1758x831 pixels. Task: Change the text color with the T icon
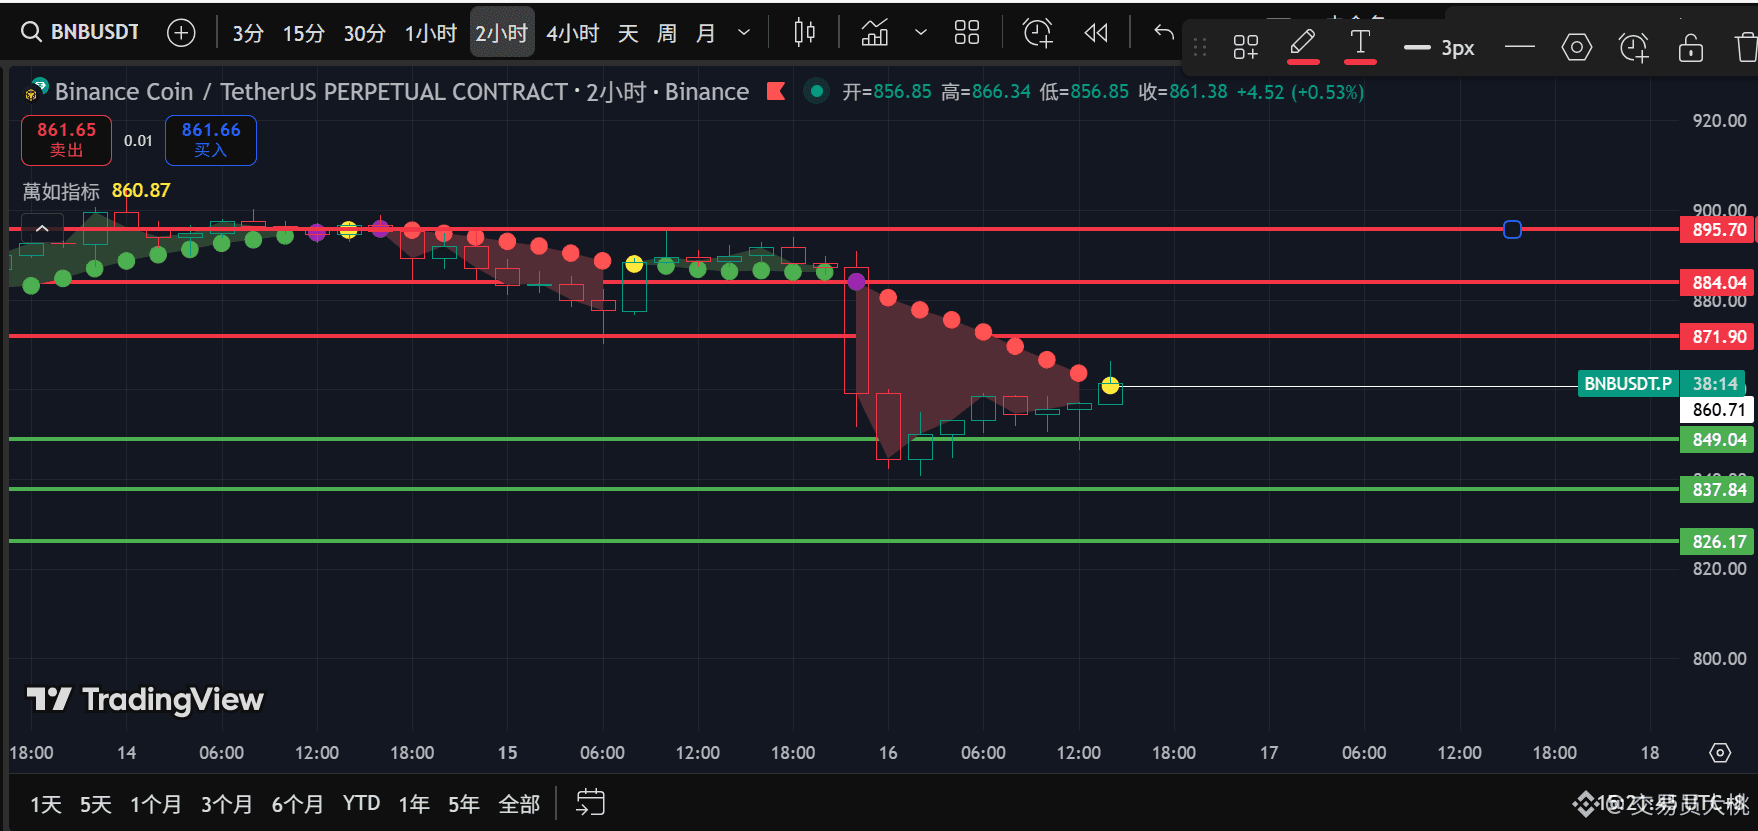[1360, 45]
